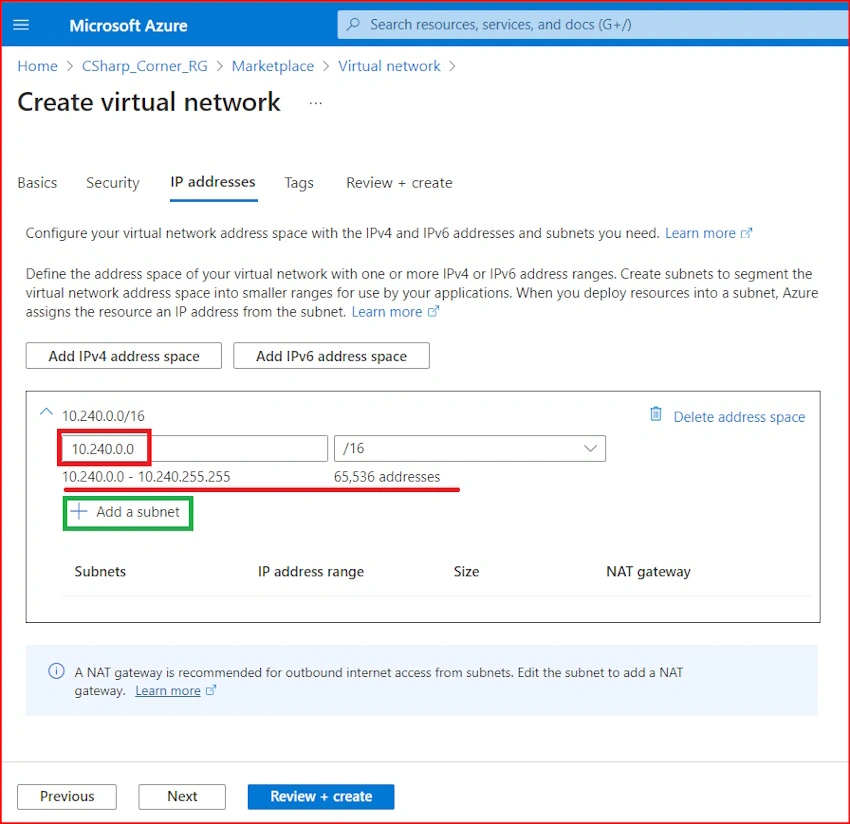This screenshot has height=824, width=850.
Task: Go to Home breadcrumb
Action: point(37,66)
